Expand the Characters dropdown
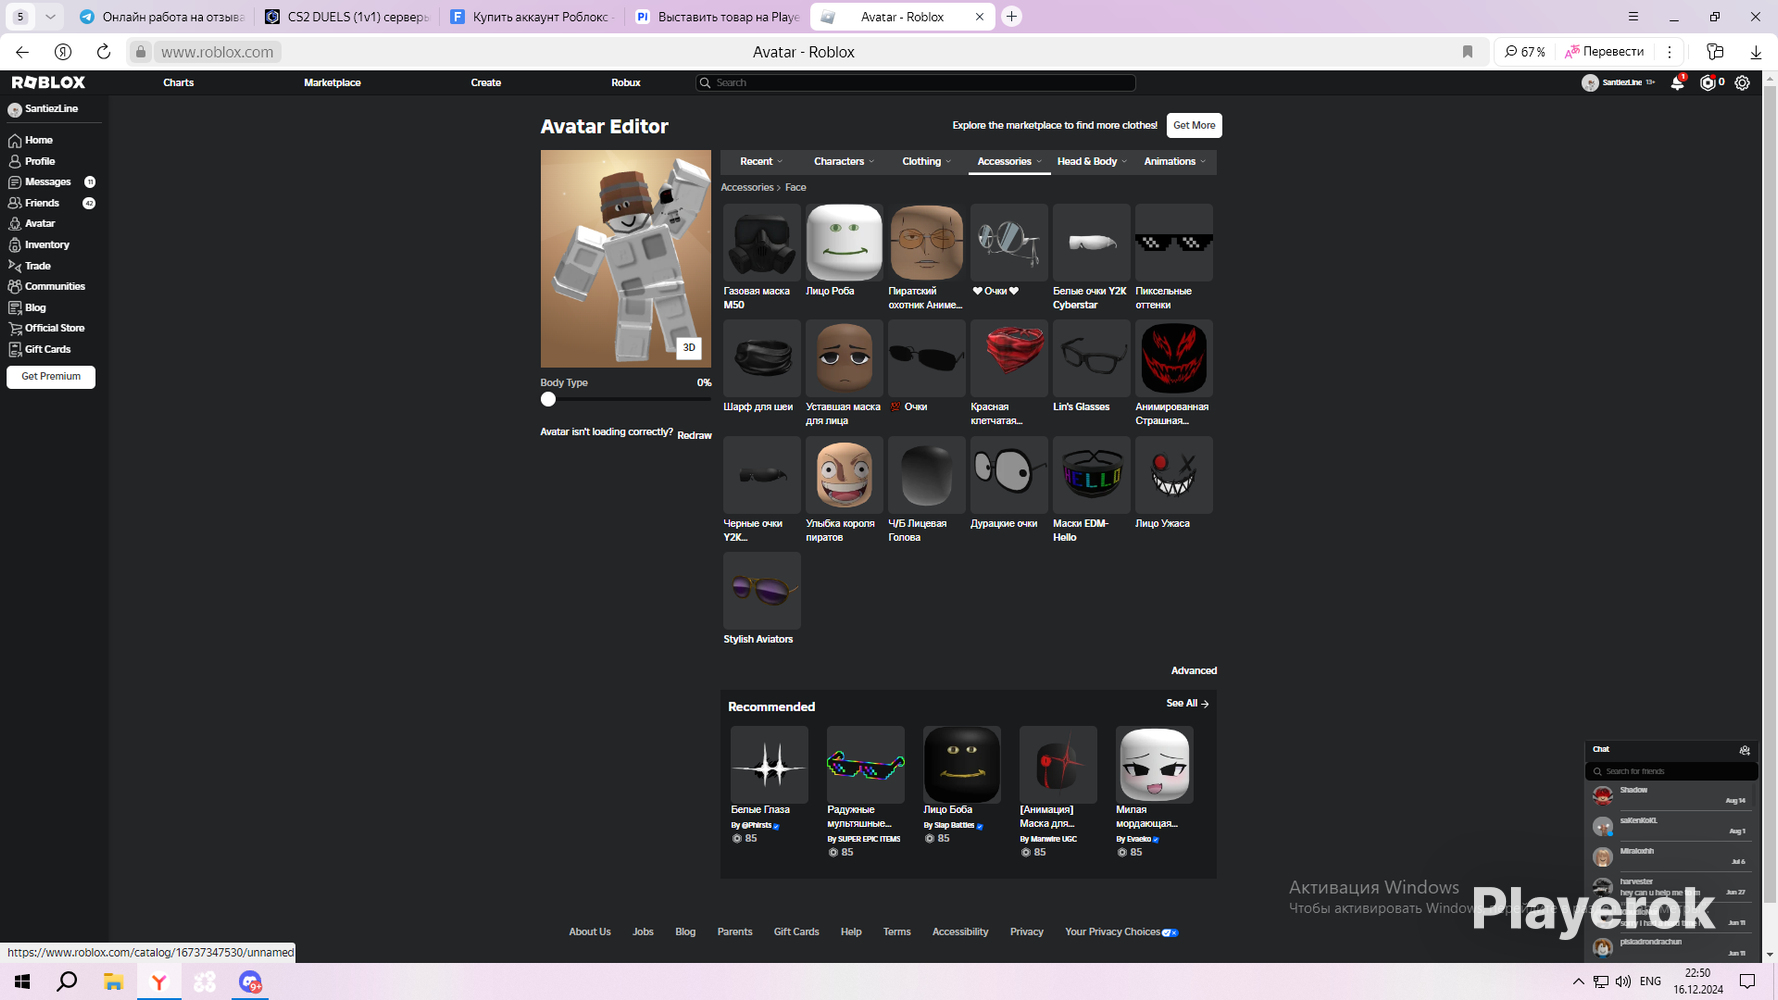Screen dimensions: 1778x1000 844,162
